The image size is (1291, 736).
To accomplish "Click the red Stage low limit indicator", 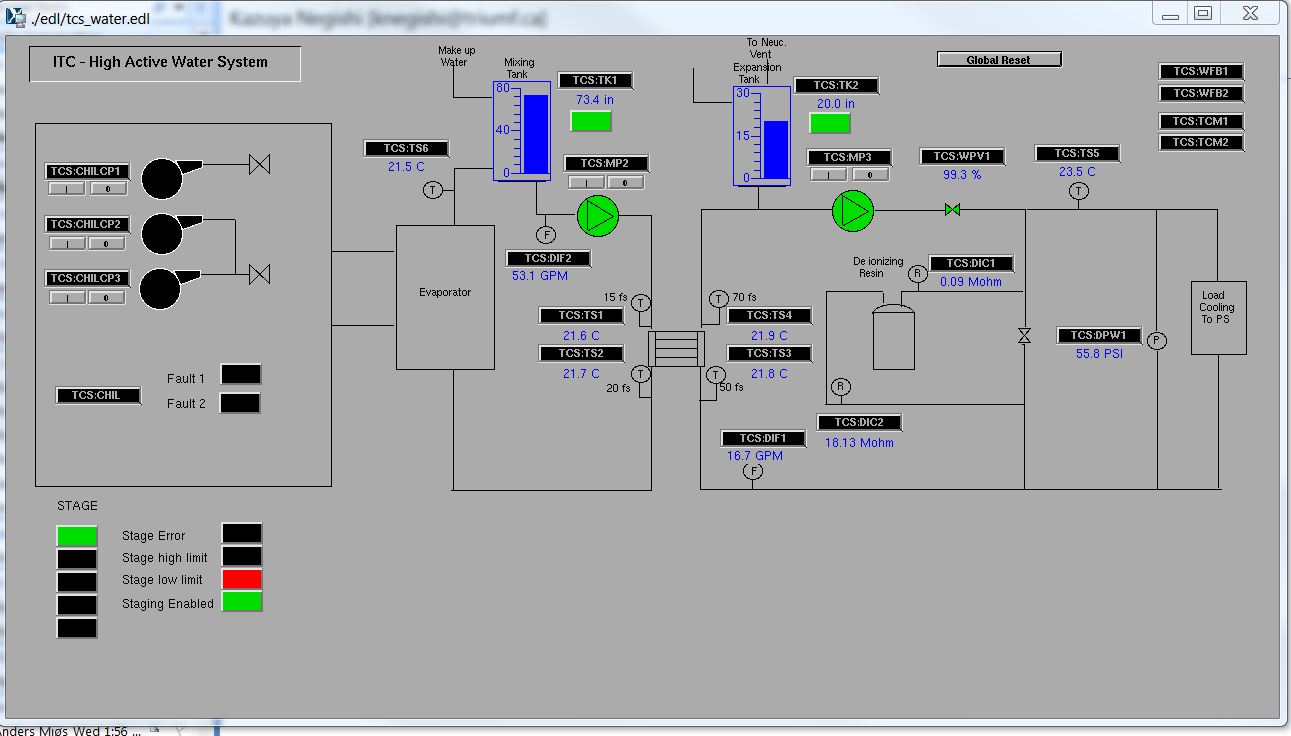I will [241, 579].
